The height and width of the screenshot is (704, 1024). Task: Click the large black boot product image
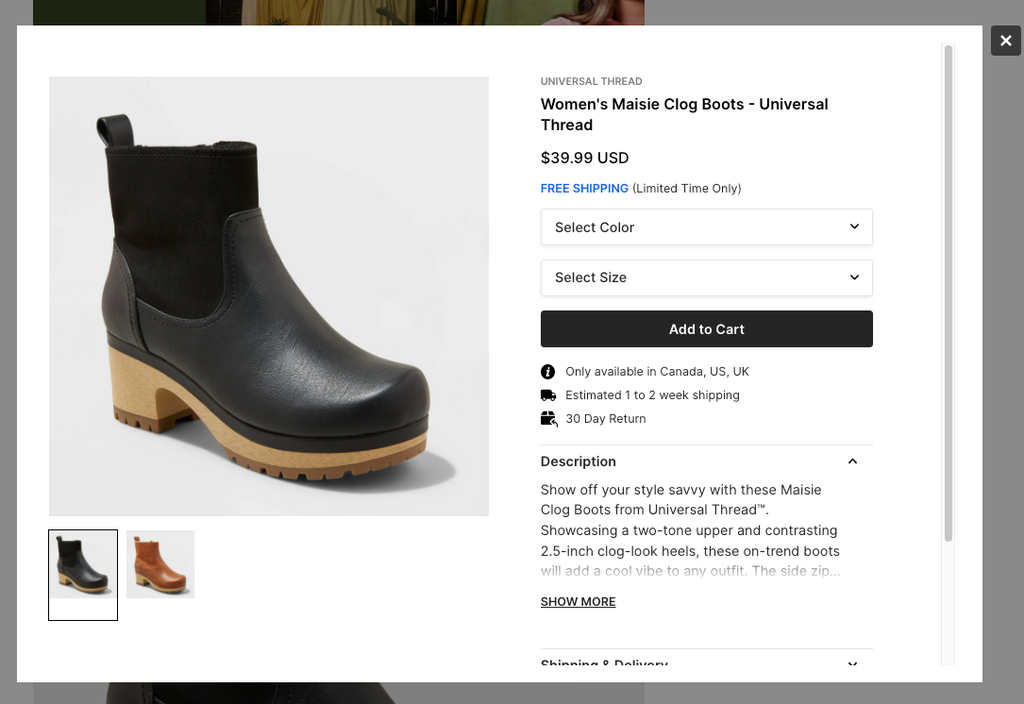(268, 296)
